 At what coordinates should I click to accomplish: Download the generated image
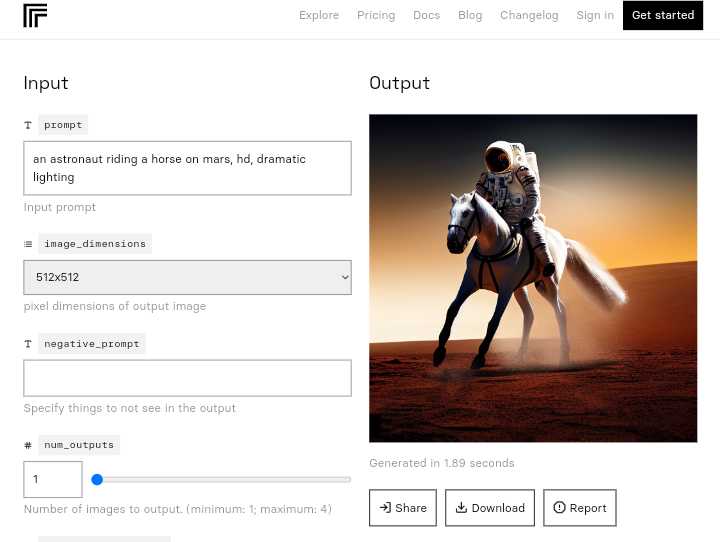(x=490, y=508)
